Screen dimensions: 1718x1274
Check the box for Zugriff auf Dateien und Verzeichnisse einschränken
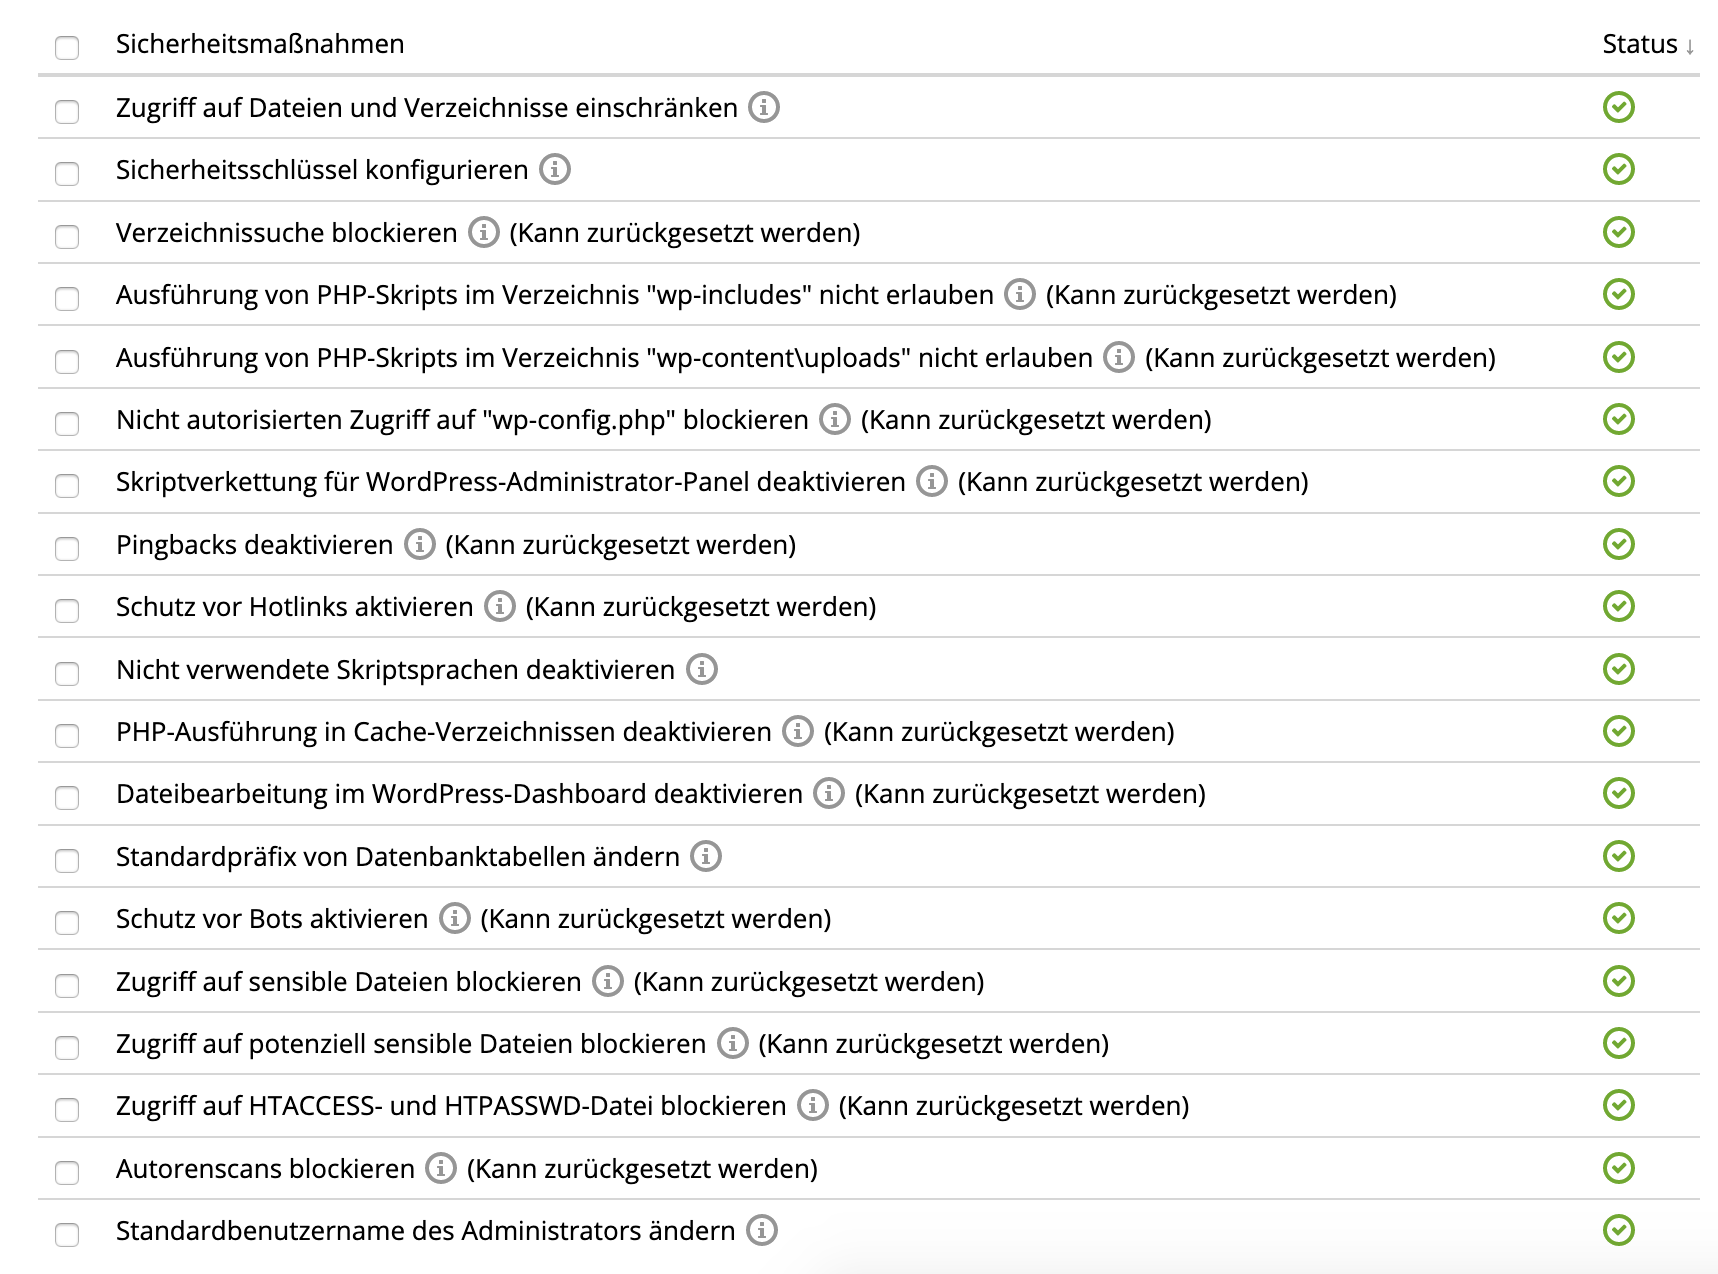point(67,110)
